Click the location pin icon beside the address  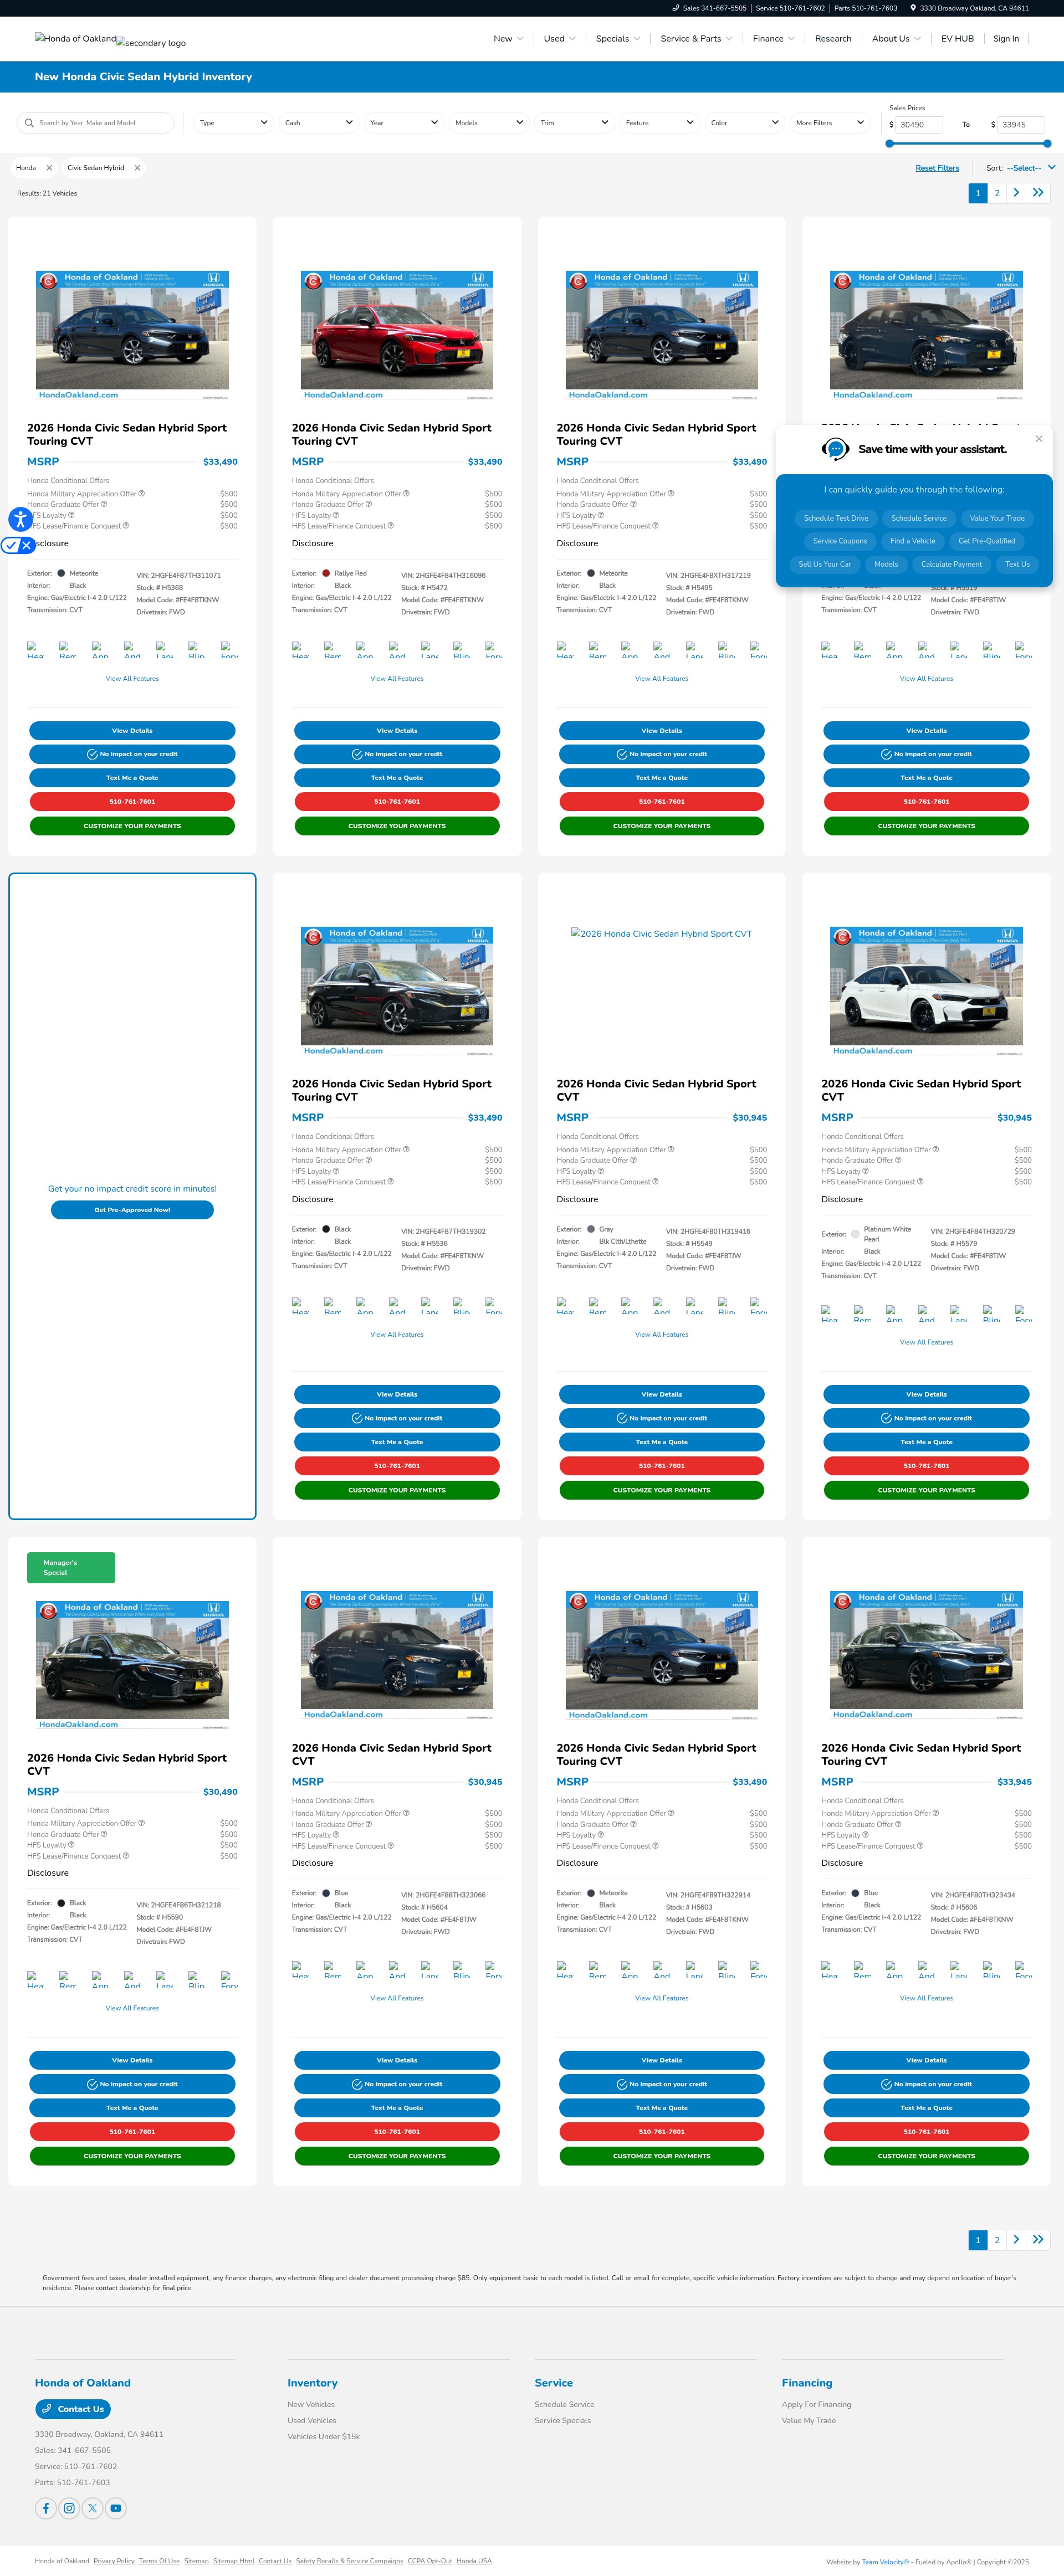coord(913,8)
